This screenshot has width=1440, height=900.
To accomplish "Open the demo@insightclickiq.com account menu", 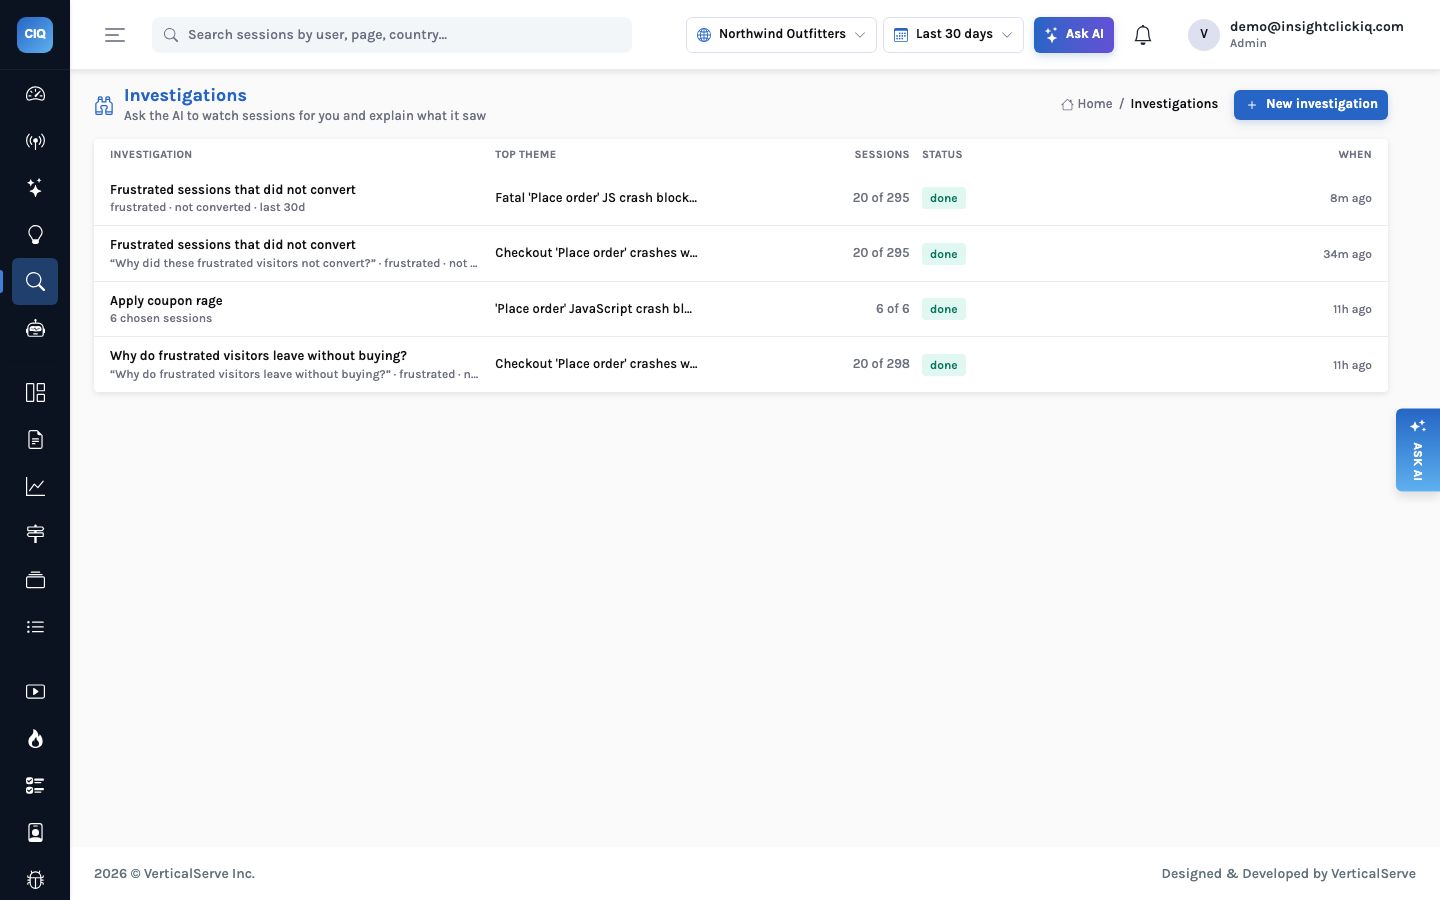I will (x=1296, y=35).
